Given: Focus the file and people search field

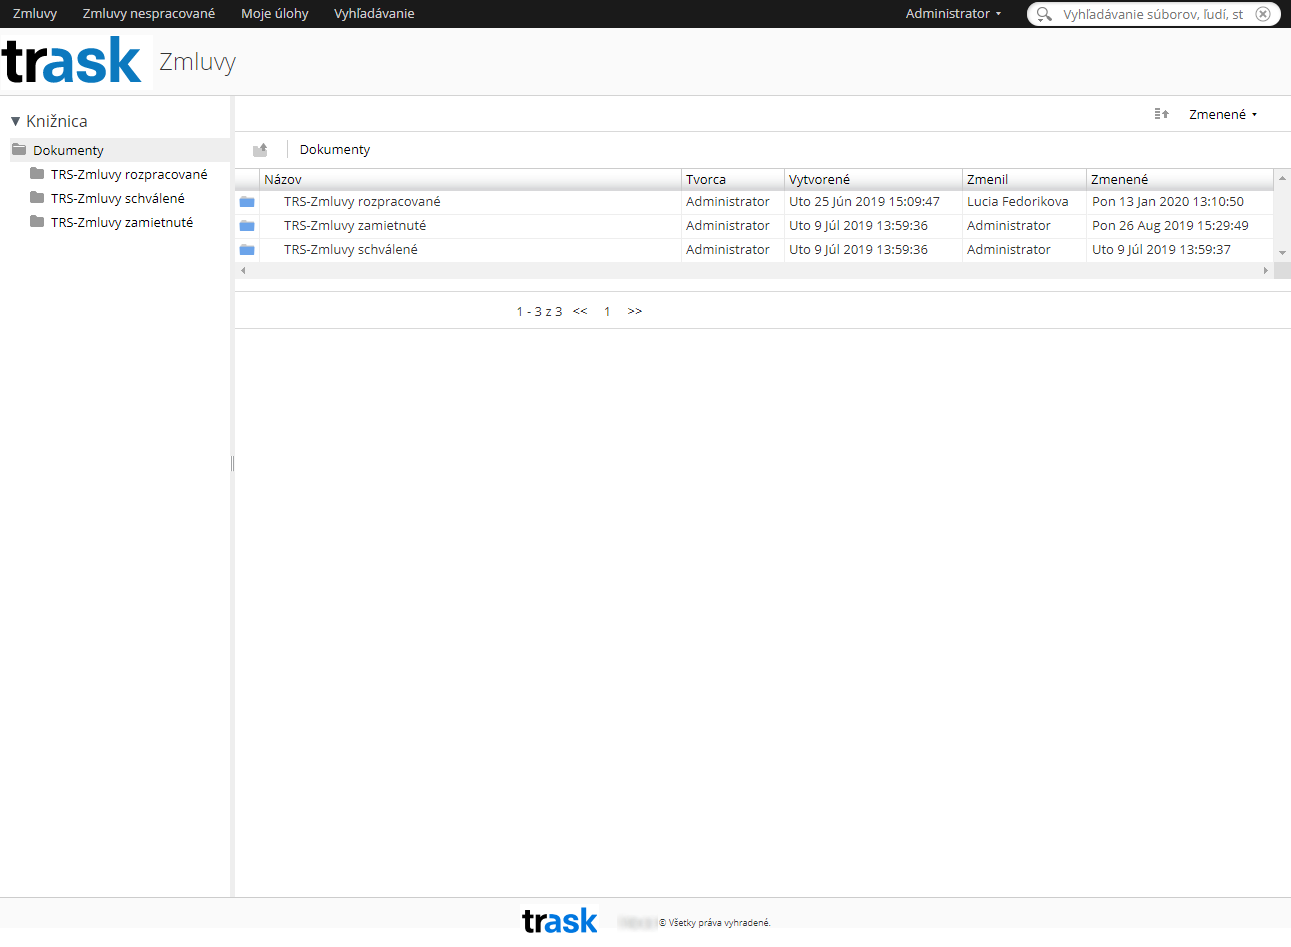Looking at the screenshot, I should pos(1153,14).
